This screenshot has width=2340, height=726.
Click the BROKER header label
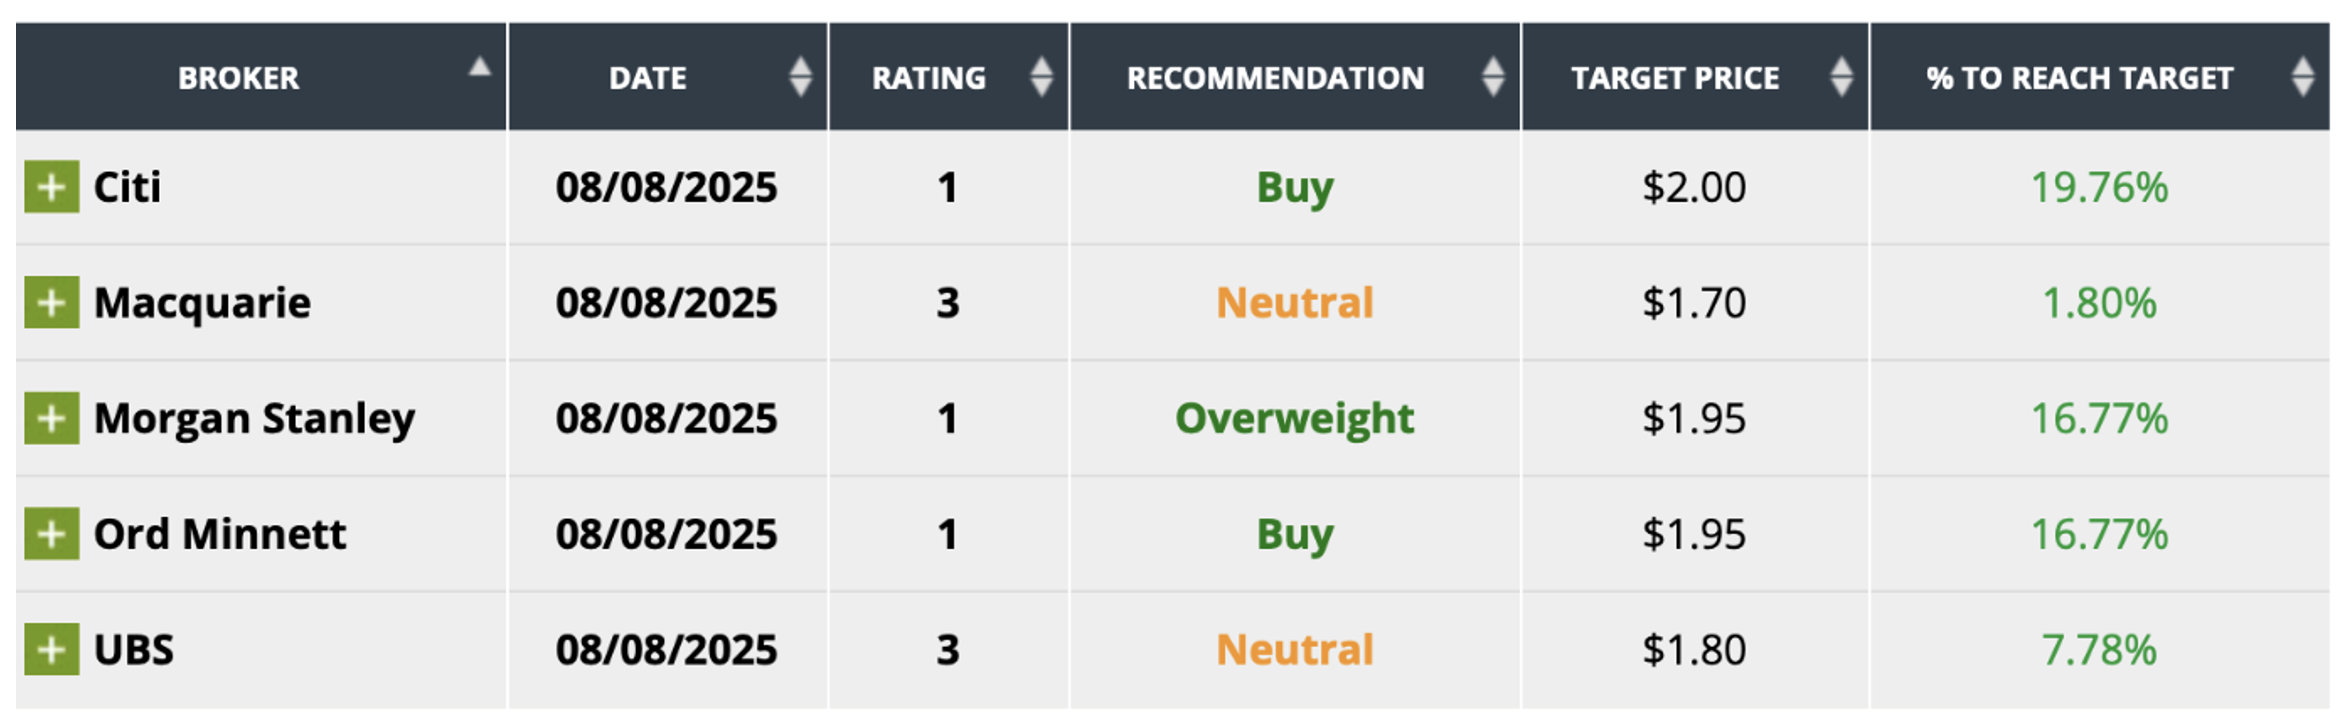(x=238, y=78)
